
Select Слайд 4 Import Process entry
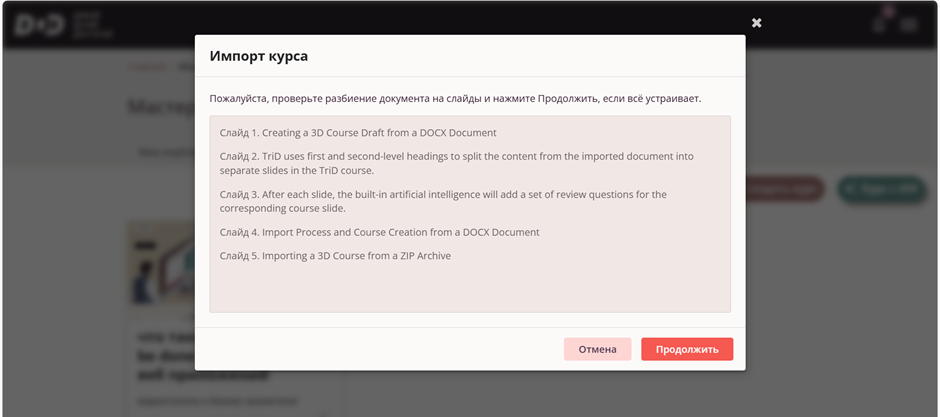(380, 232)
